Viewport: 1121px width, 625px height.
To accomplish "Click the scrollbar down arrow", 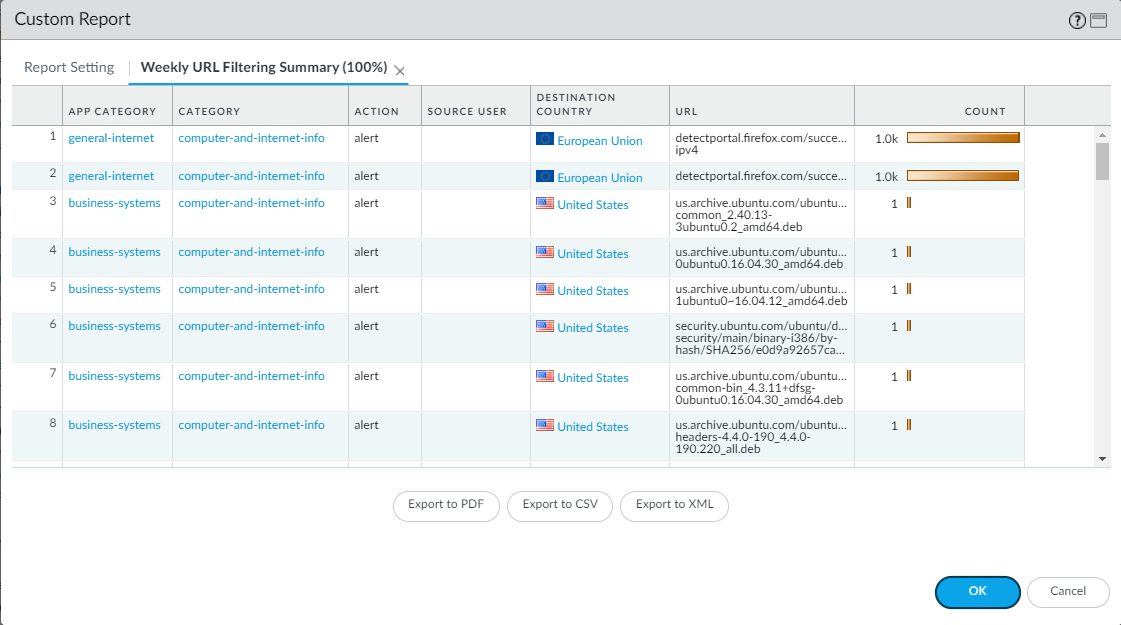I will [1102, 459].
